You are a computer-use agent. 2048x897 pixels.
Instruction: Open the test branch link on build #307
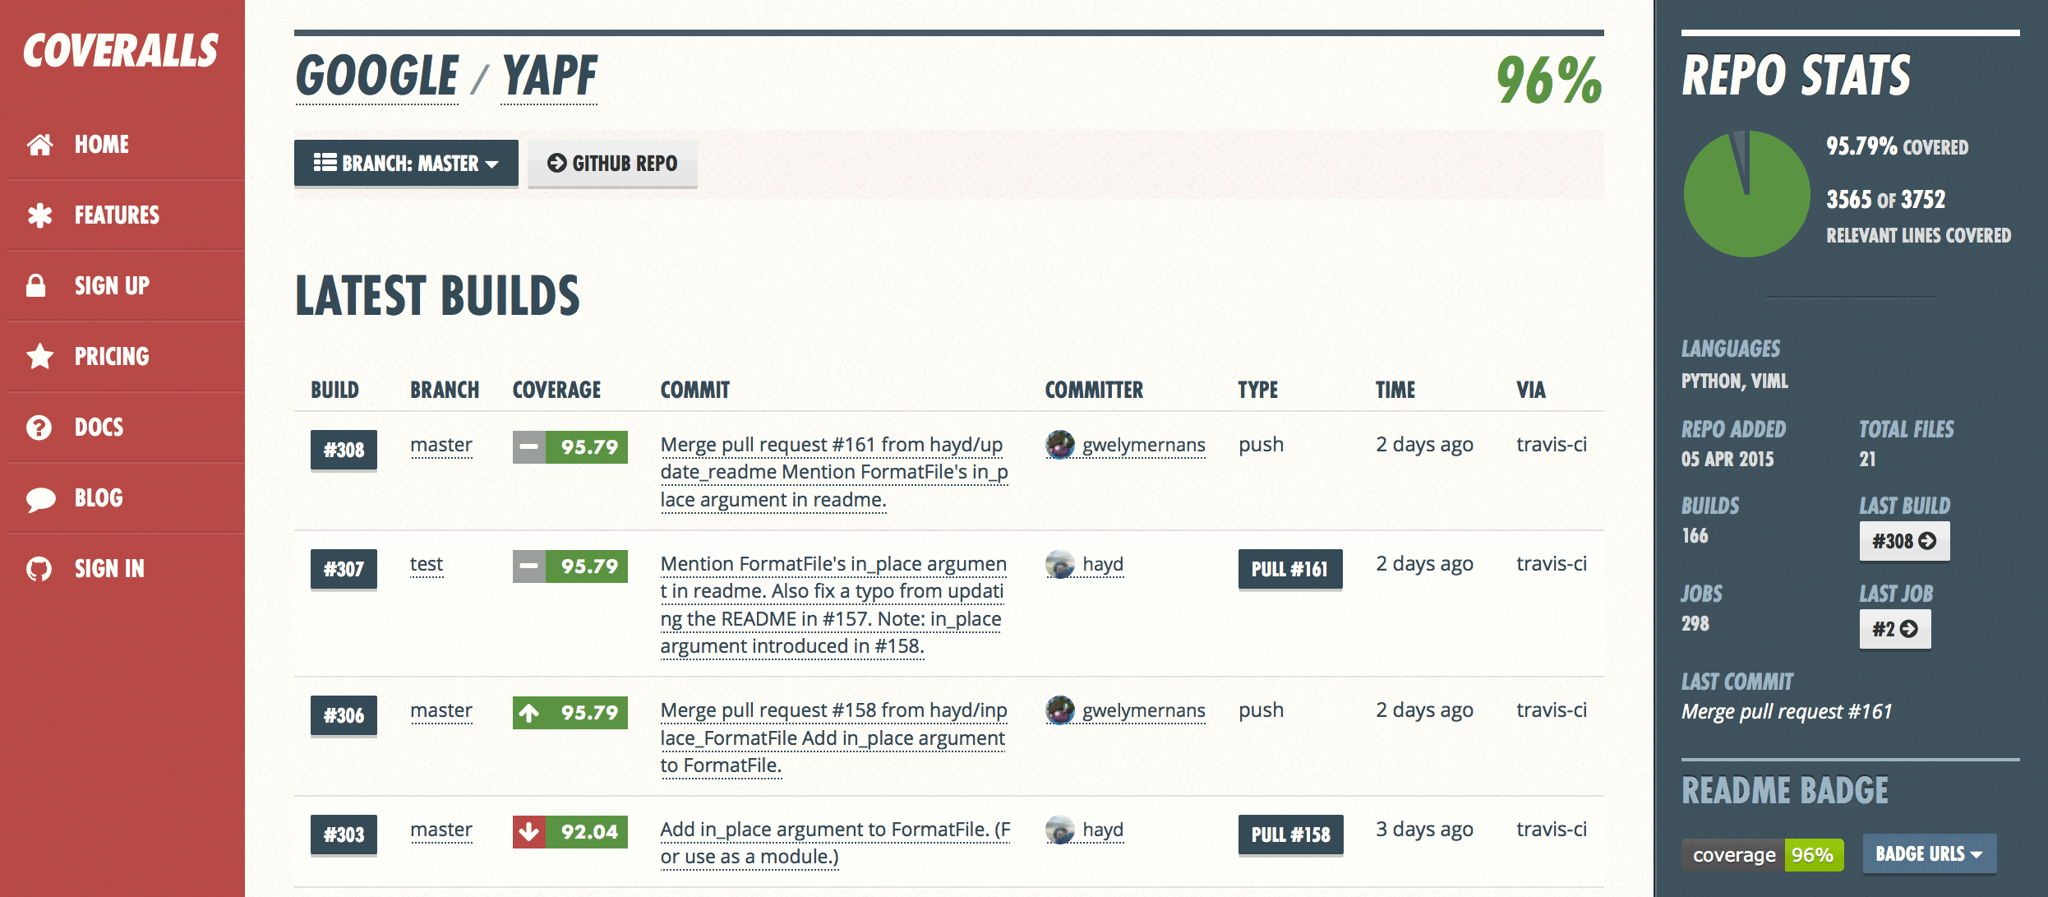pos(426,564)
